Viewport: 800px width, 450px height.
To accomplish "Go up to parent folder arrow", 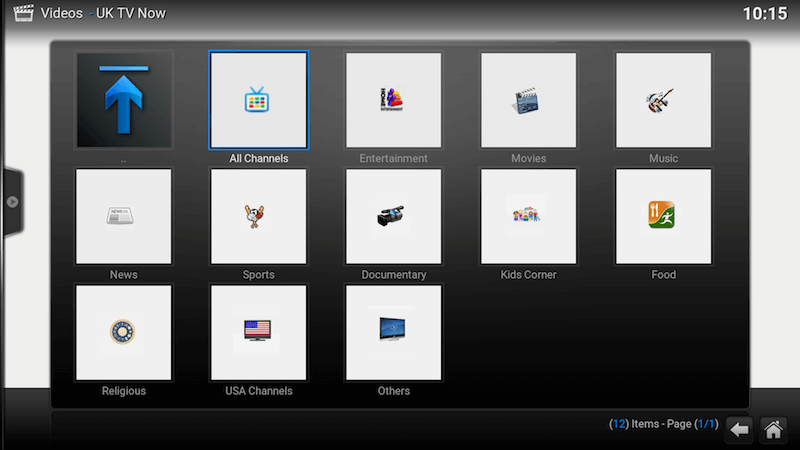I will pyautogui.click(x=124, y=99).
